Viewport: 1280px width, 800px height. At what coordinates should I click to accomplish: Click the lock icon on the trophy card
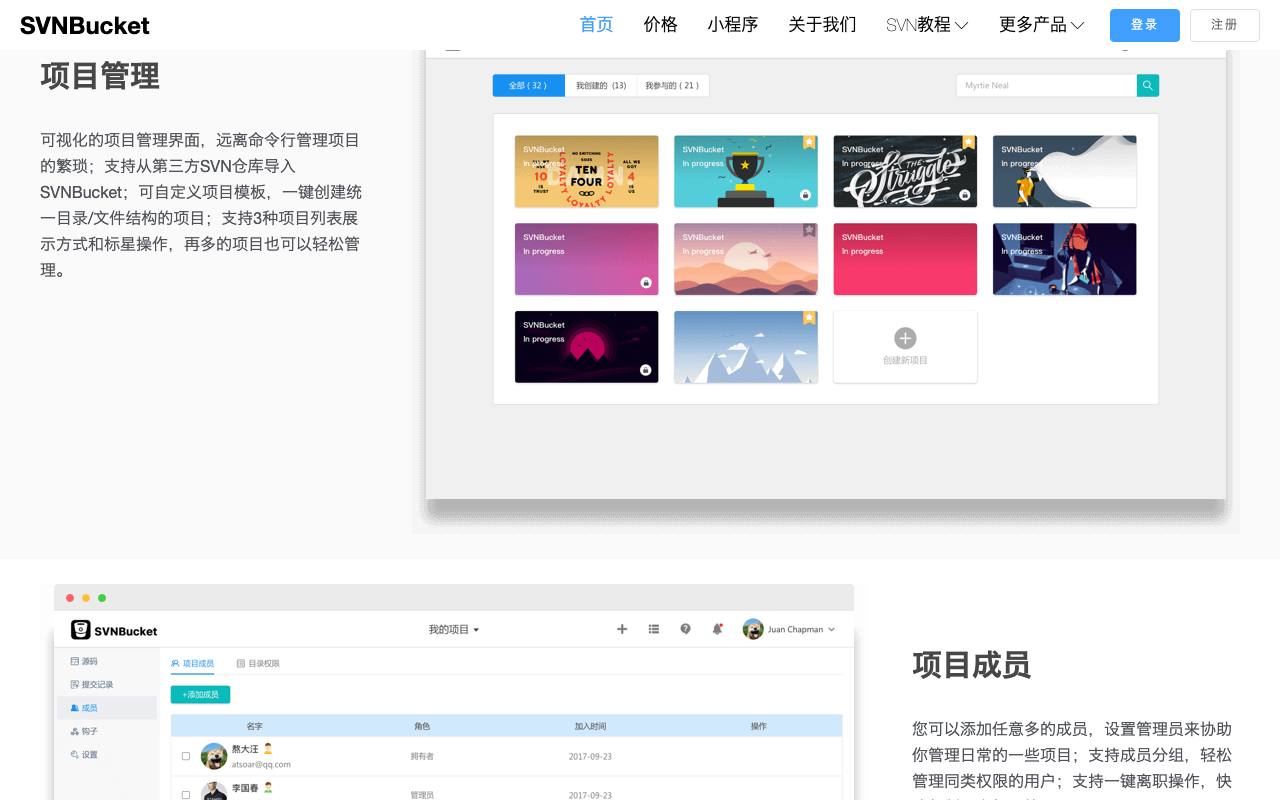(805, 195)
